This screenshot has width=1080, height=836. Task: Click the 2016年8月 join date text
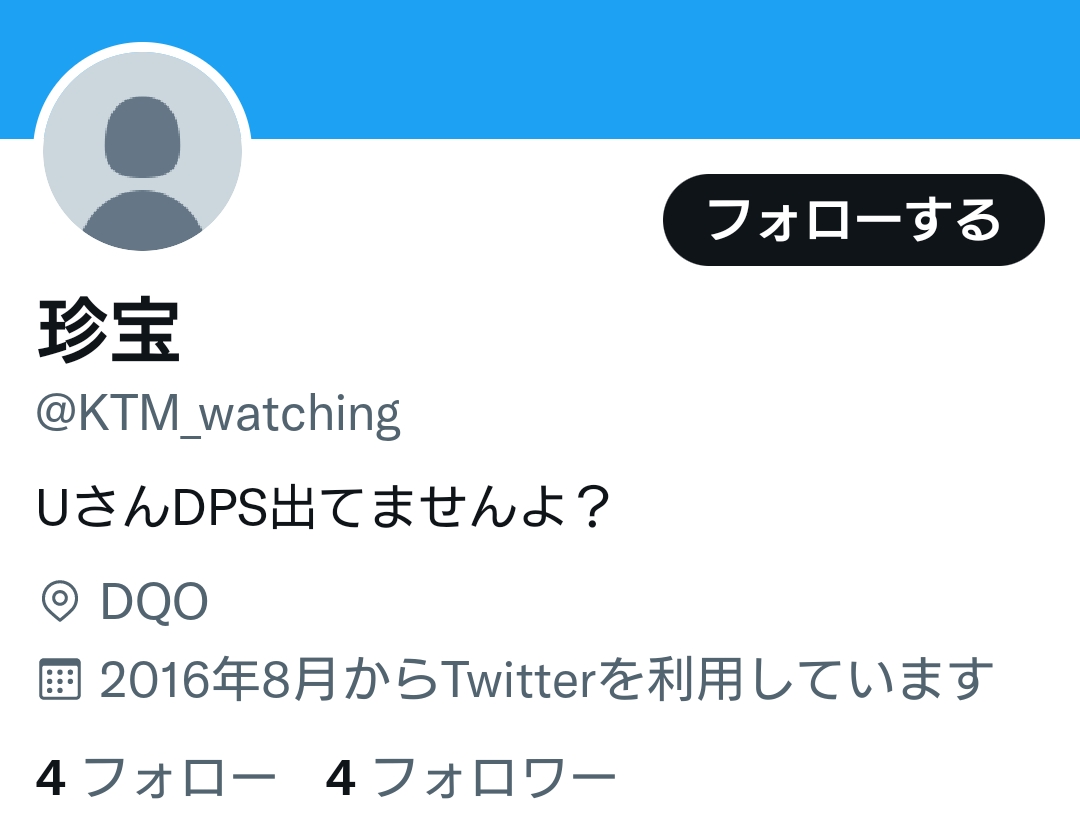pyautogui.click(x=218, y=680)
